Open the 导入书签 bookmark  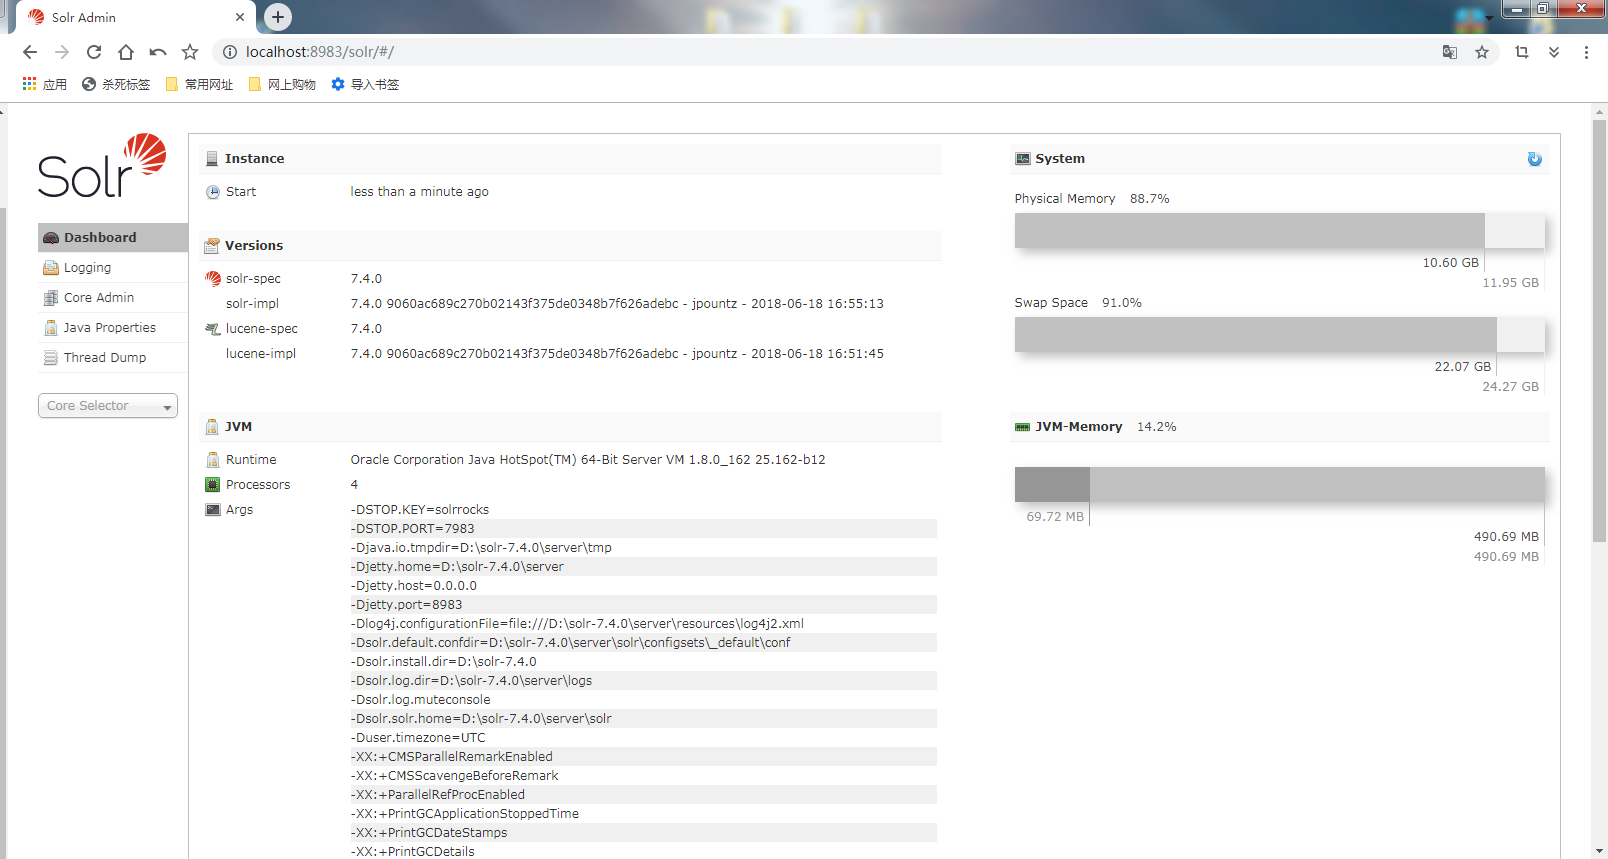(365, 84)
